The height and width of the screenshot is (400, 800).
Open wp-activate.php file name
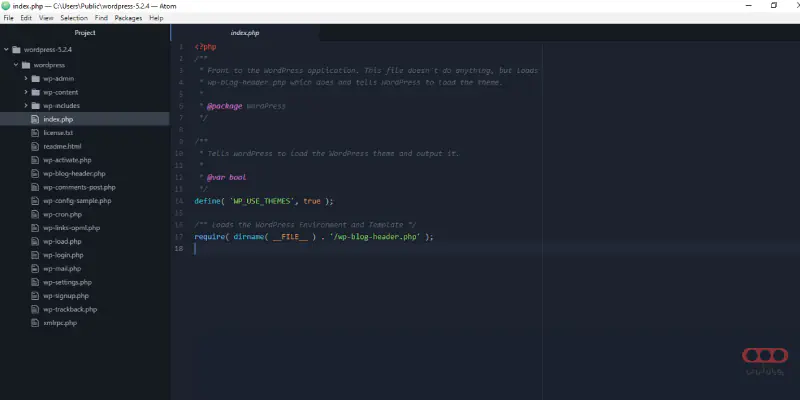click(67, 160)
